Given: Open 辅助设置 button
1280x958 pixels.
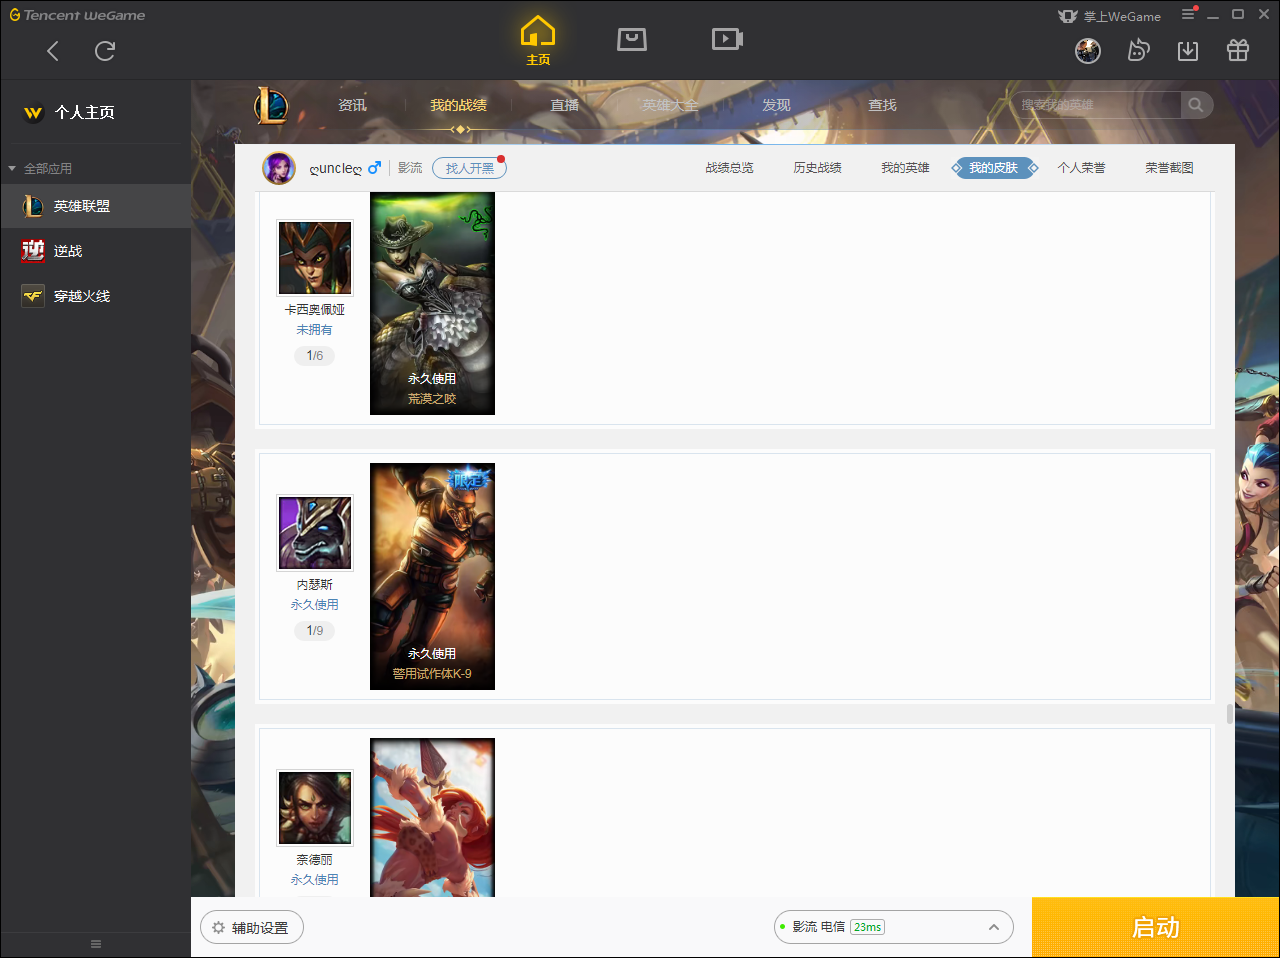Looking at the screenshot, I should pos(252,928).
